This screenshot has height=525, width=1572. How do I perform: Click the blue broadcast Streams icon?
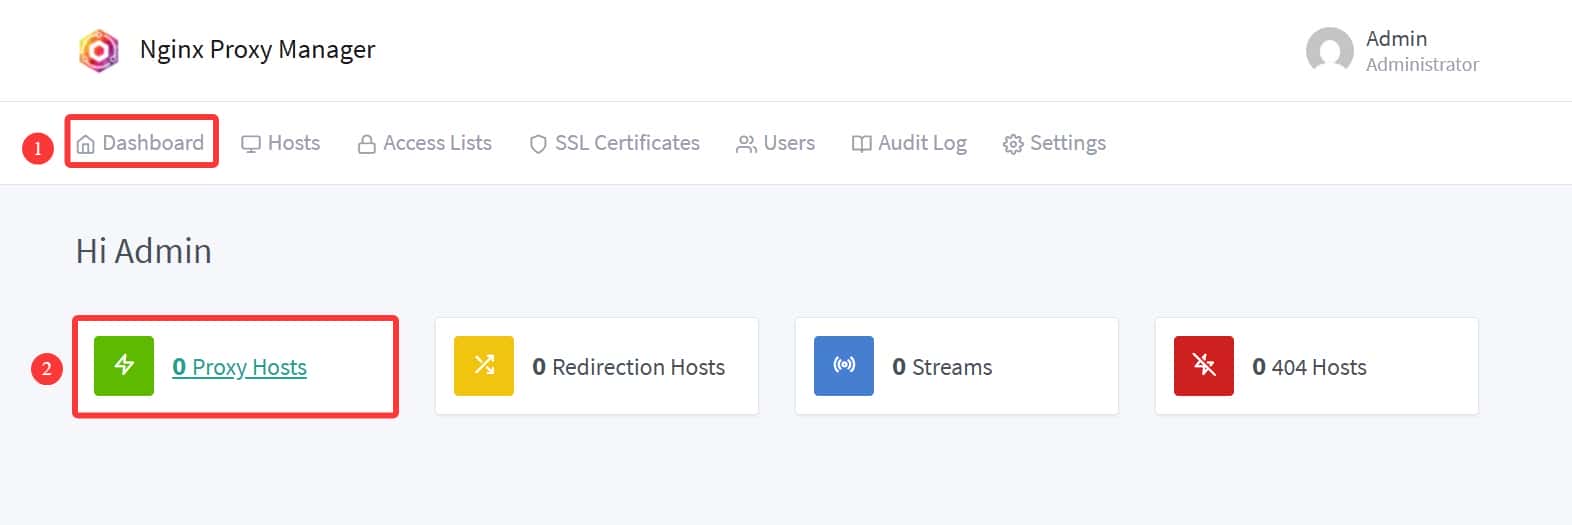click(x=844, y=366)
